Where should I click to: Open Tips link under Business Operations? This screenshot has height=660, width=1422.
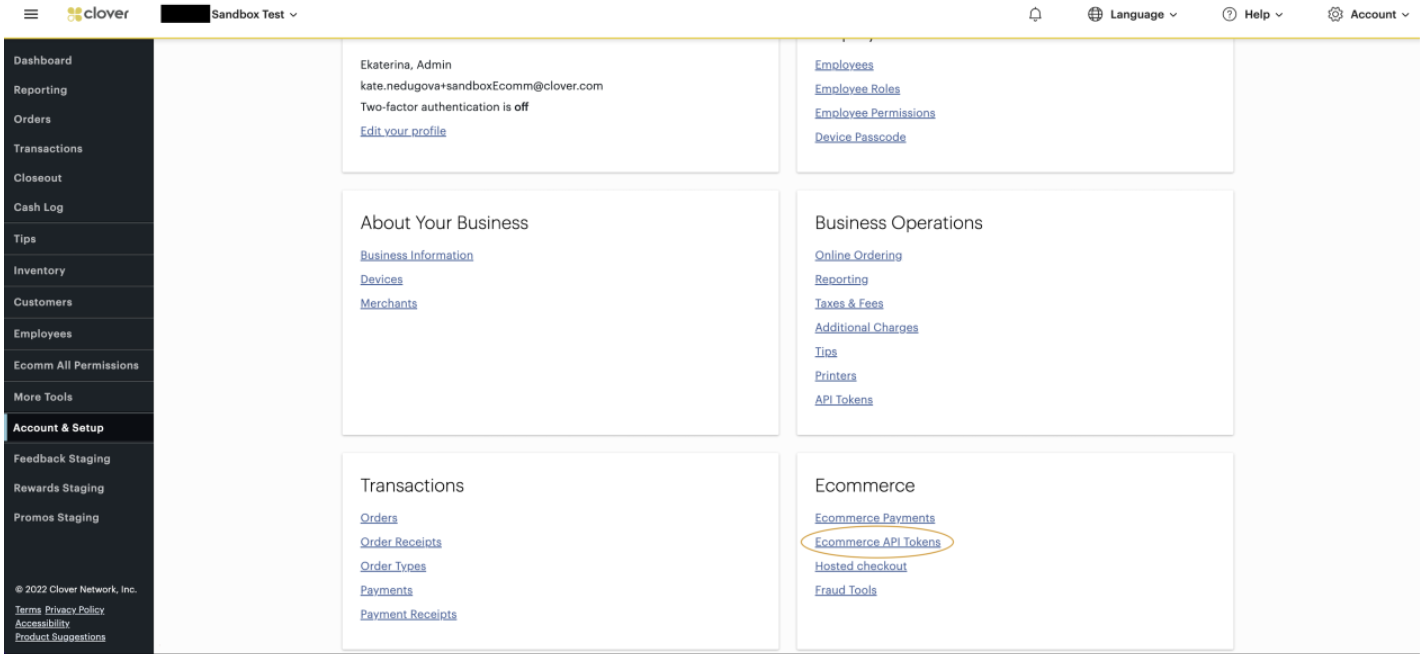click(826, 352)
